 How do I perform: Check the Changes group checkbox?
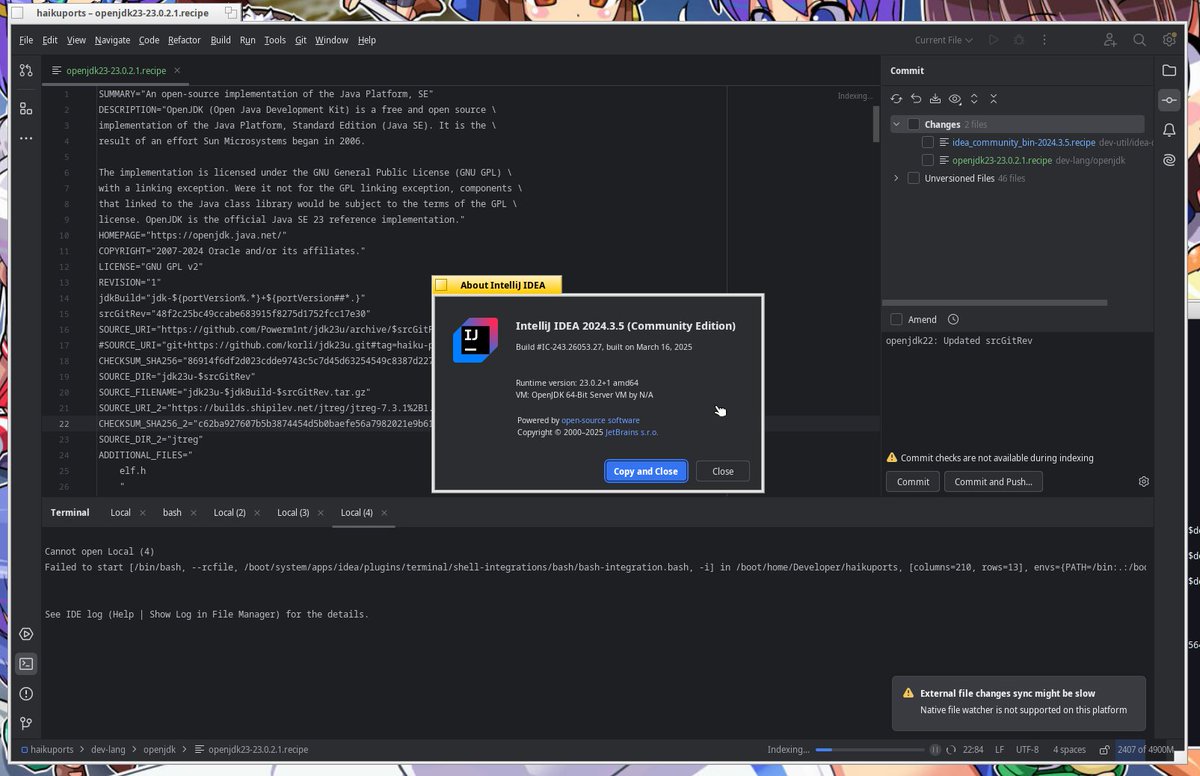click(x=914, y=124)
